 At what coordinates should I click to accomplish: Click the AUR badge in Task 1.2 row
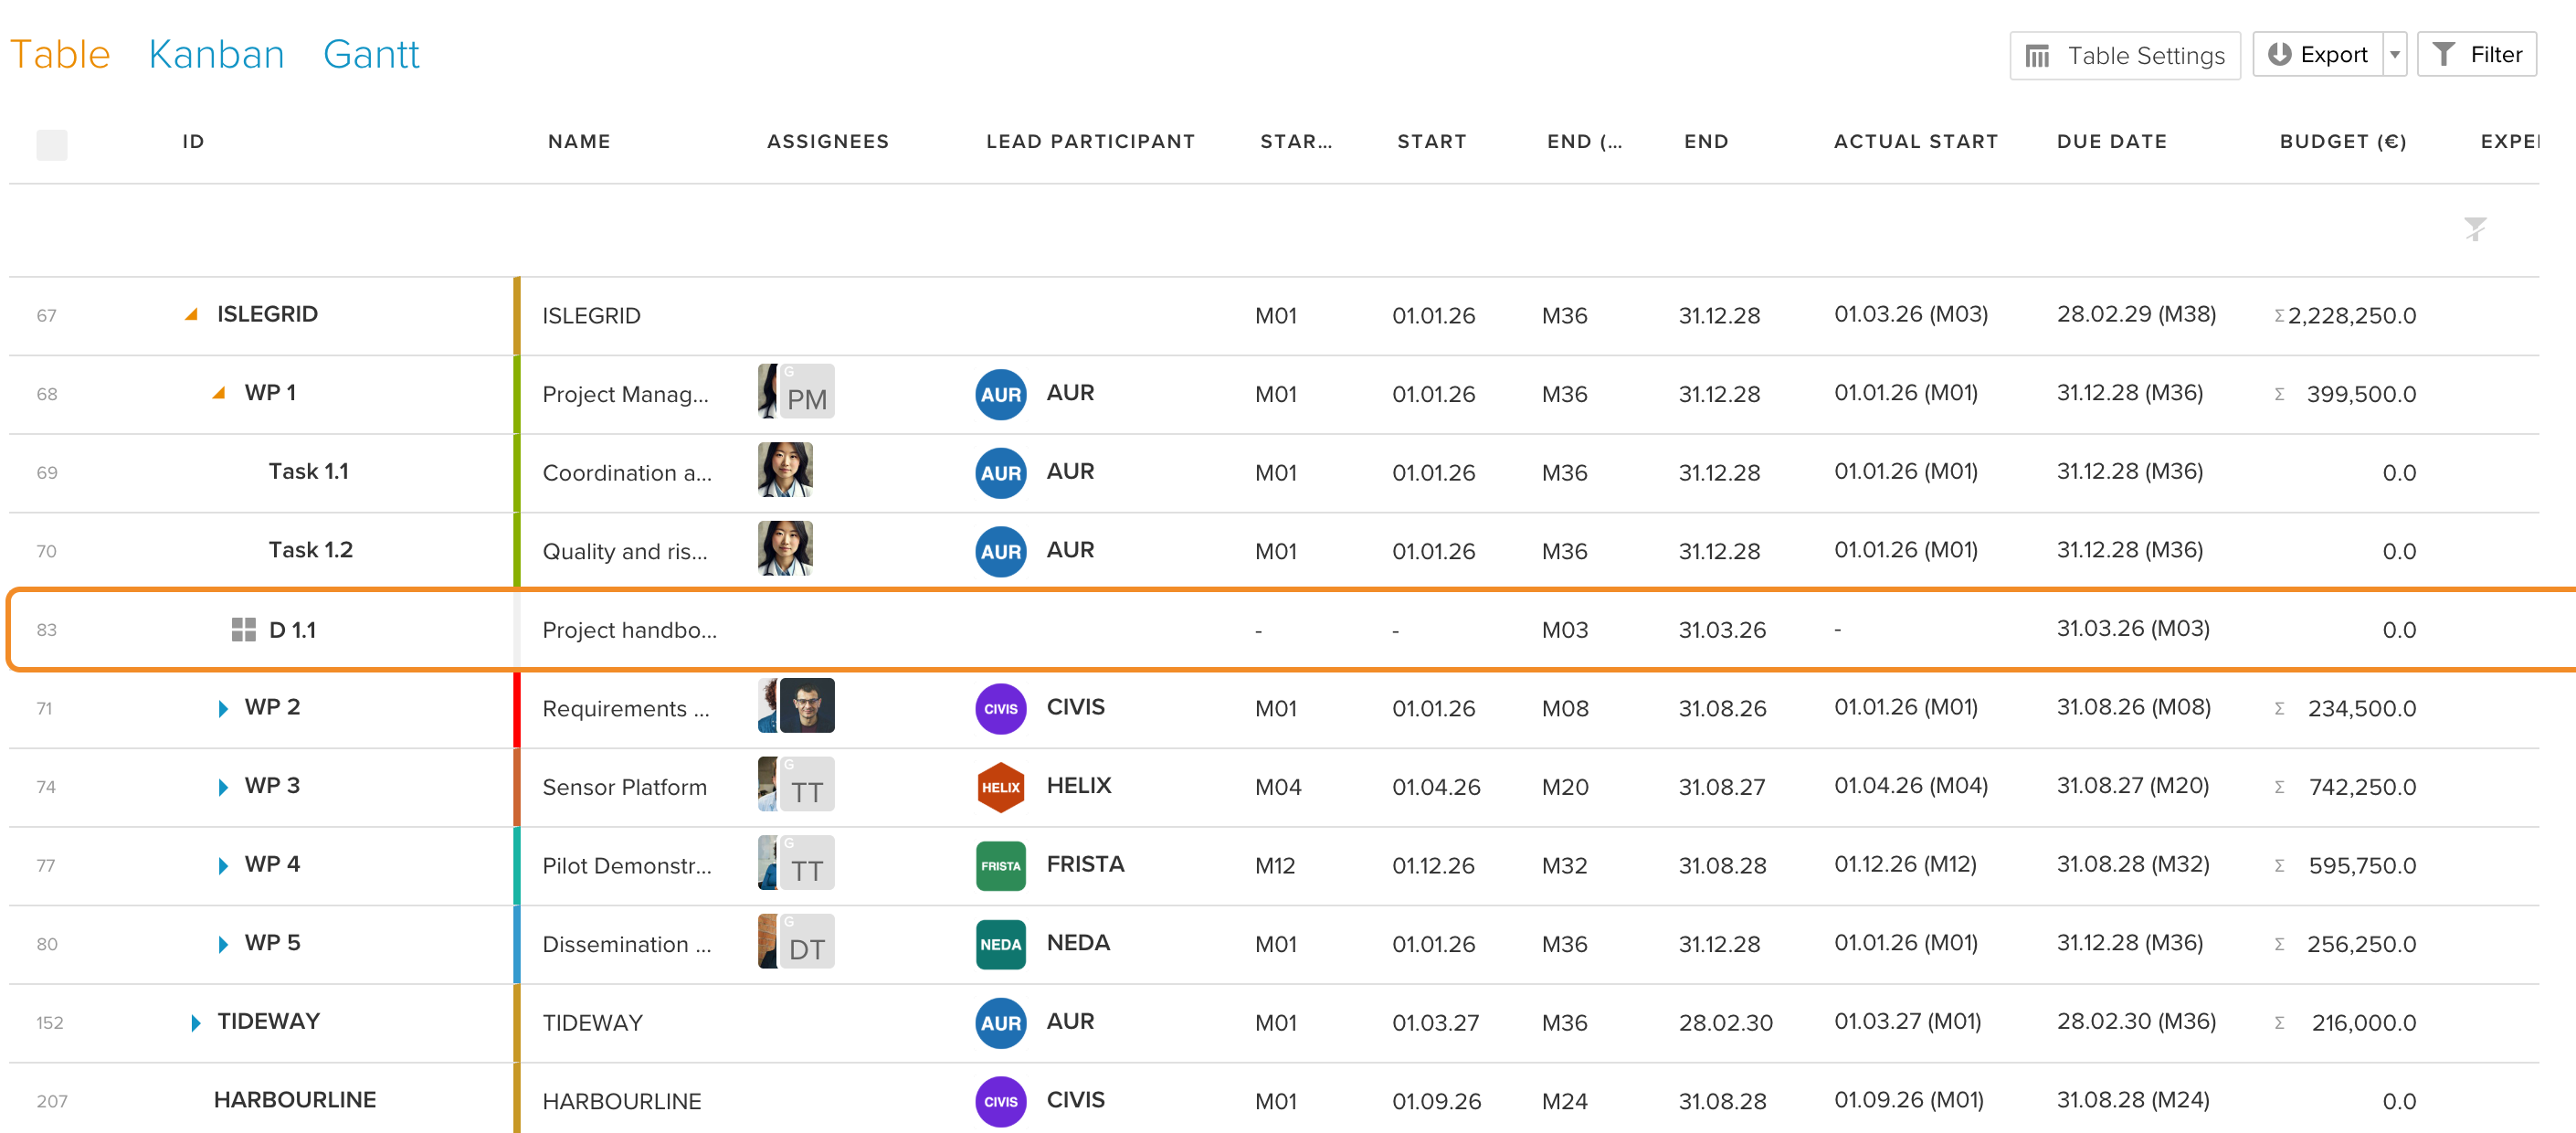pos(1000,551)
